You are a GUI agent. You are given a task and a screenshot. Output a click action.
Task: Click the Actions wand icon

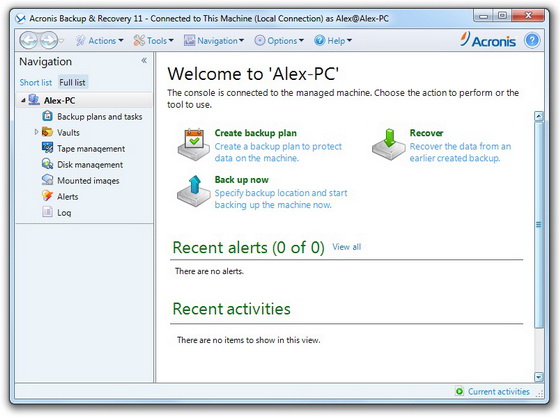tap(81, 41)
